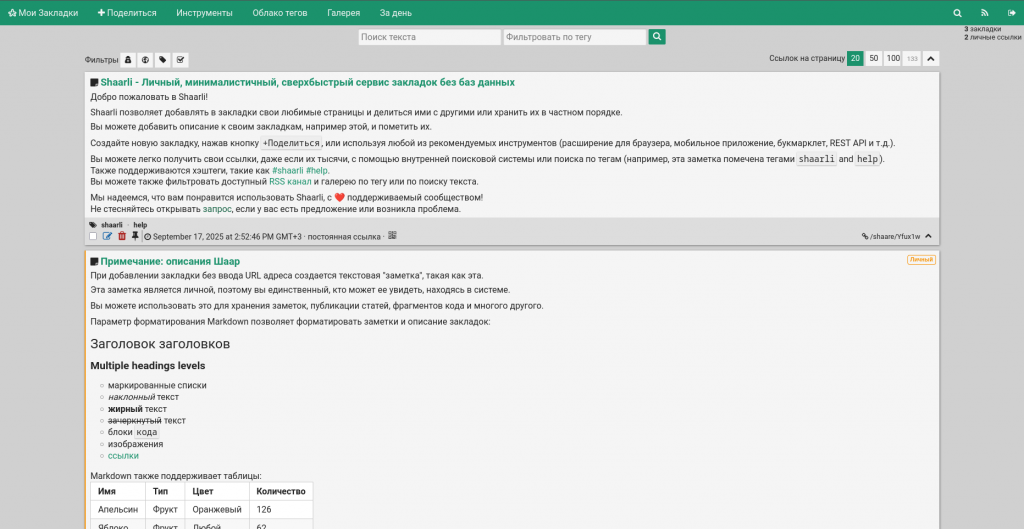This screenshot has height=529, width=1024.
Task: Open the RSS канал link
Action: (290, 182)
